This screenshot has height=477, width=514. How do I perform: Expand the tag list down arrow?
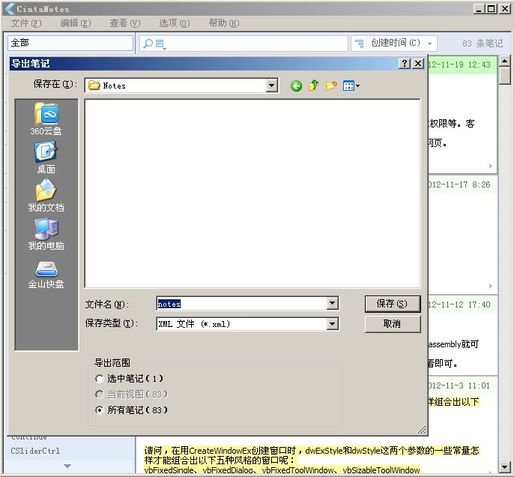(x=67, y=466)
